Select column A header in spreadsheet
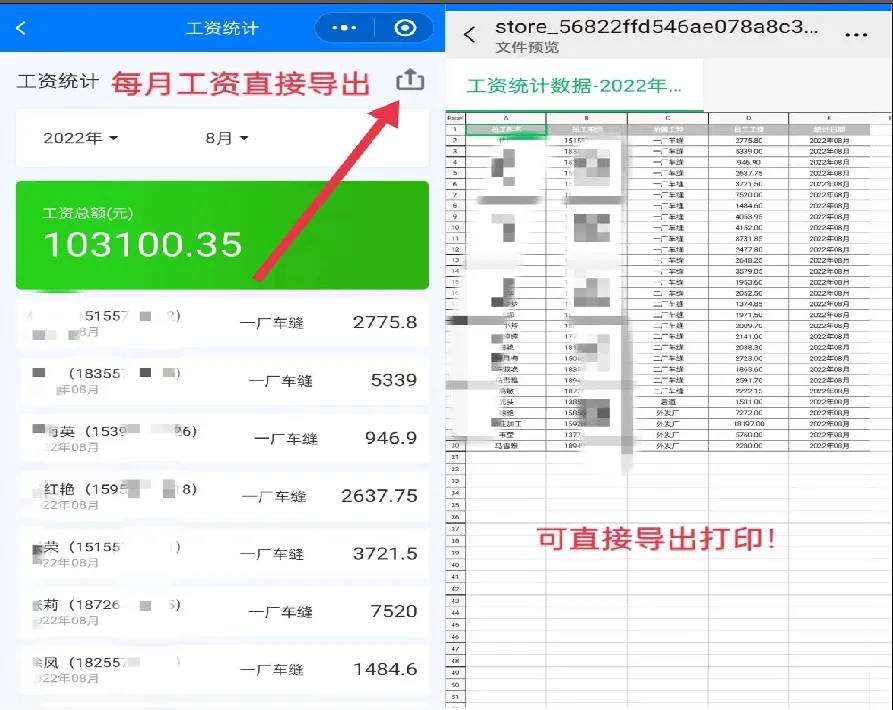The width and height of the screenshot is (893, 710). pos(506,118)
